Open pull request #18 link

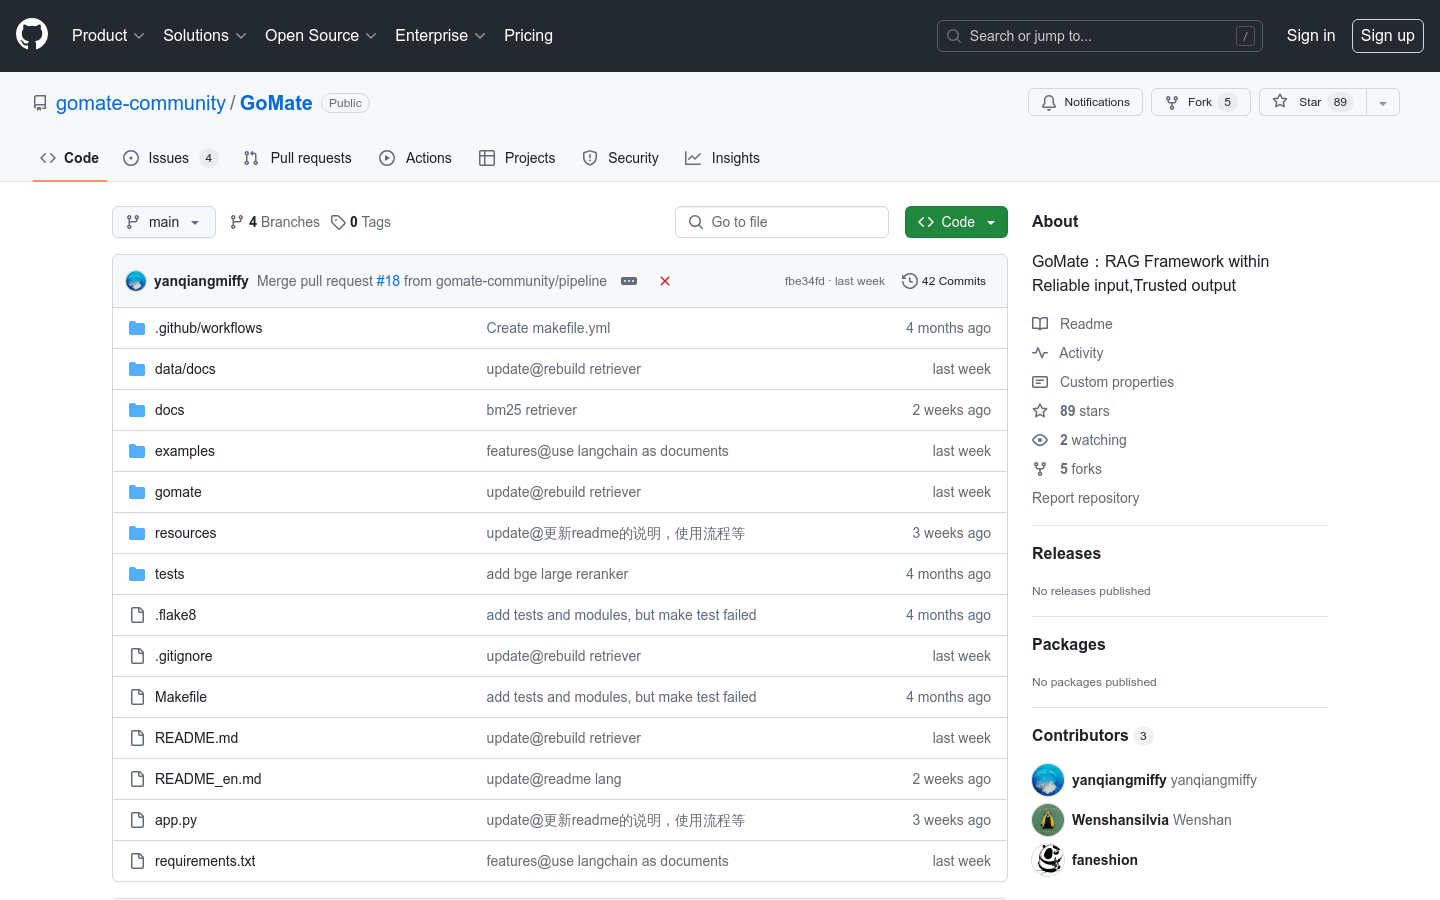(x=388, y=281)
